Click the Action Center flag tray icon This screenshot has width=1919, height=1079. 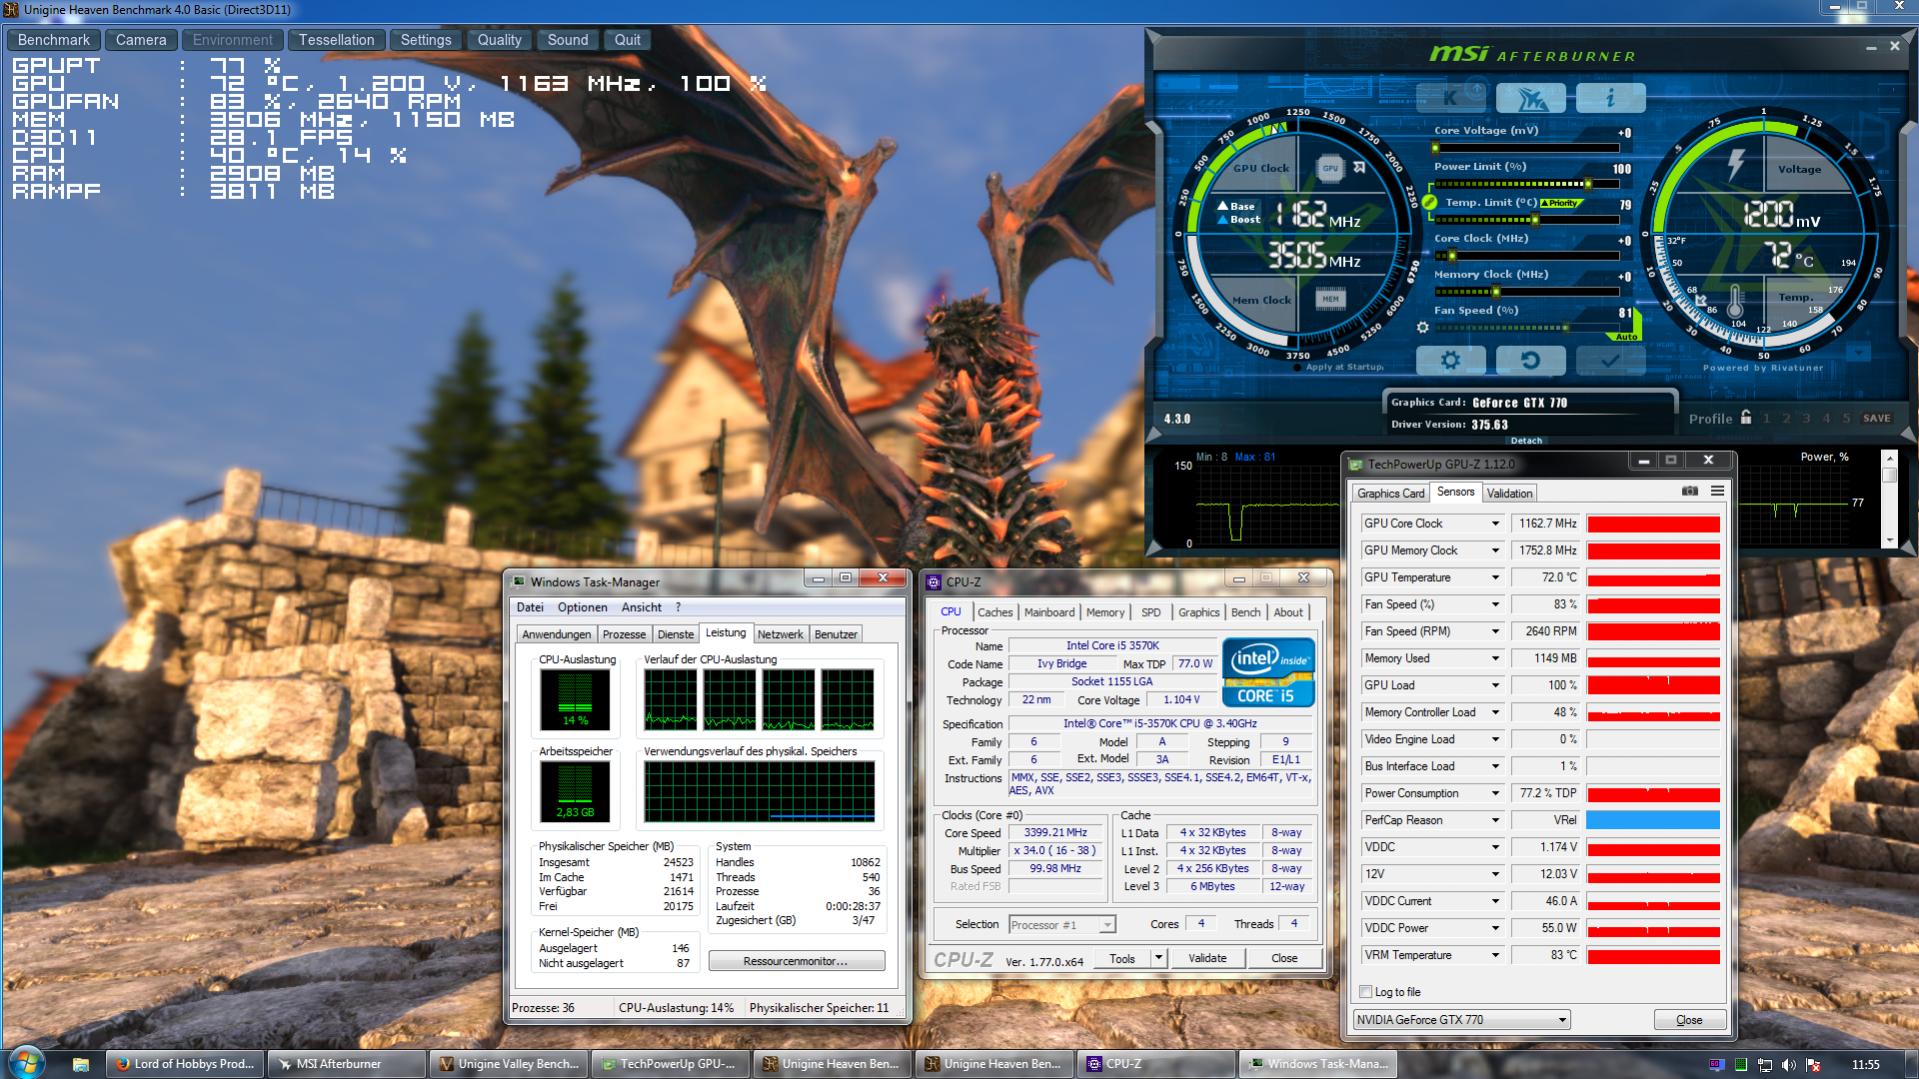1813,1065
